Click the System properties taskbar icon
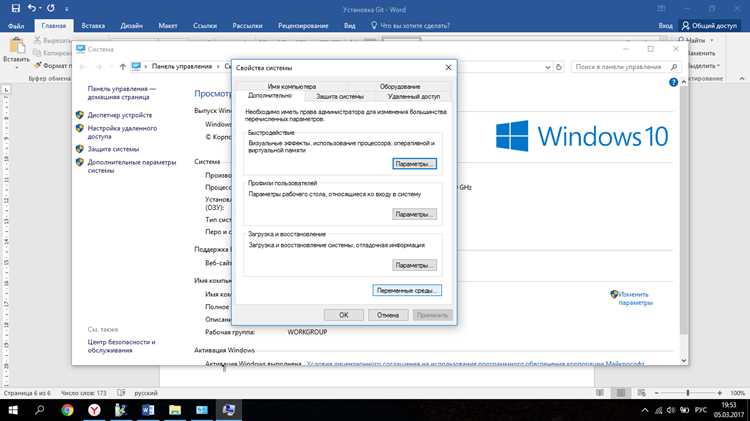This screenshot has height=421, width=750. pyautogui.click(x=229, y=410)
